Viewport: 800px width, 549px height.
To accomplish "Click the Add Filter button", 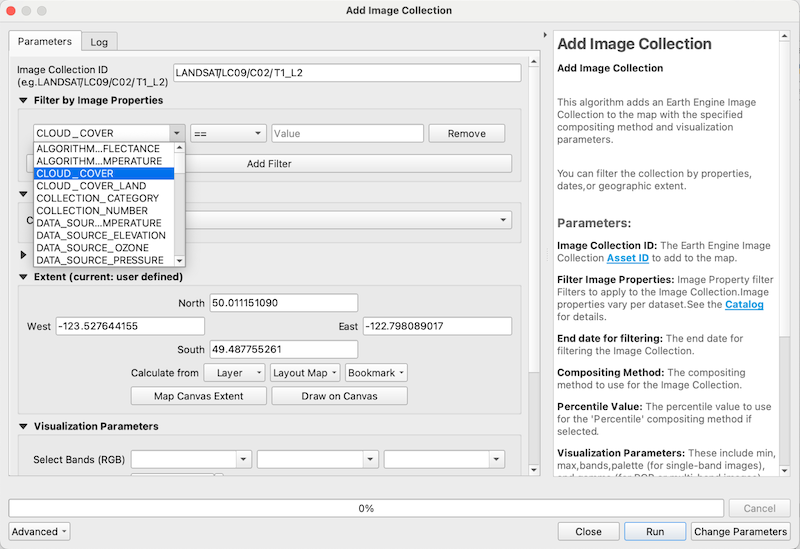I will pos(269,164).
